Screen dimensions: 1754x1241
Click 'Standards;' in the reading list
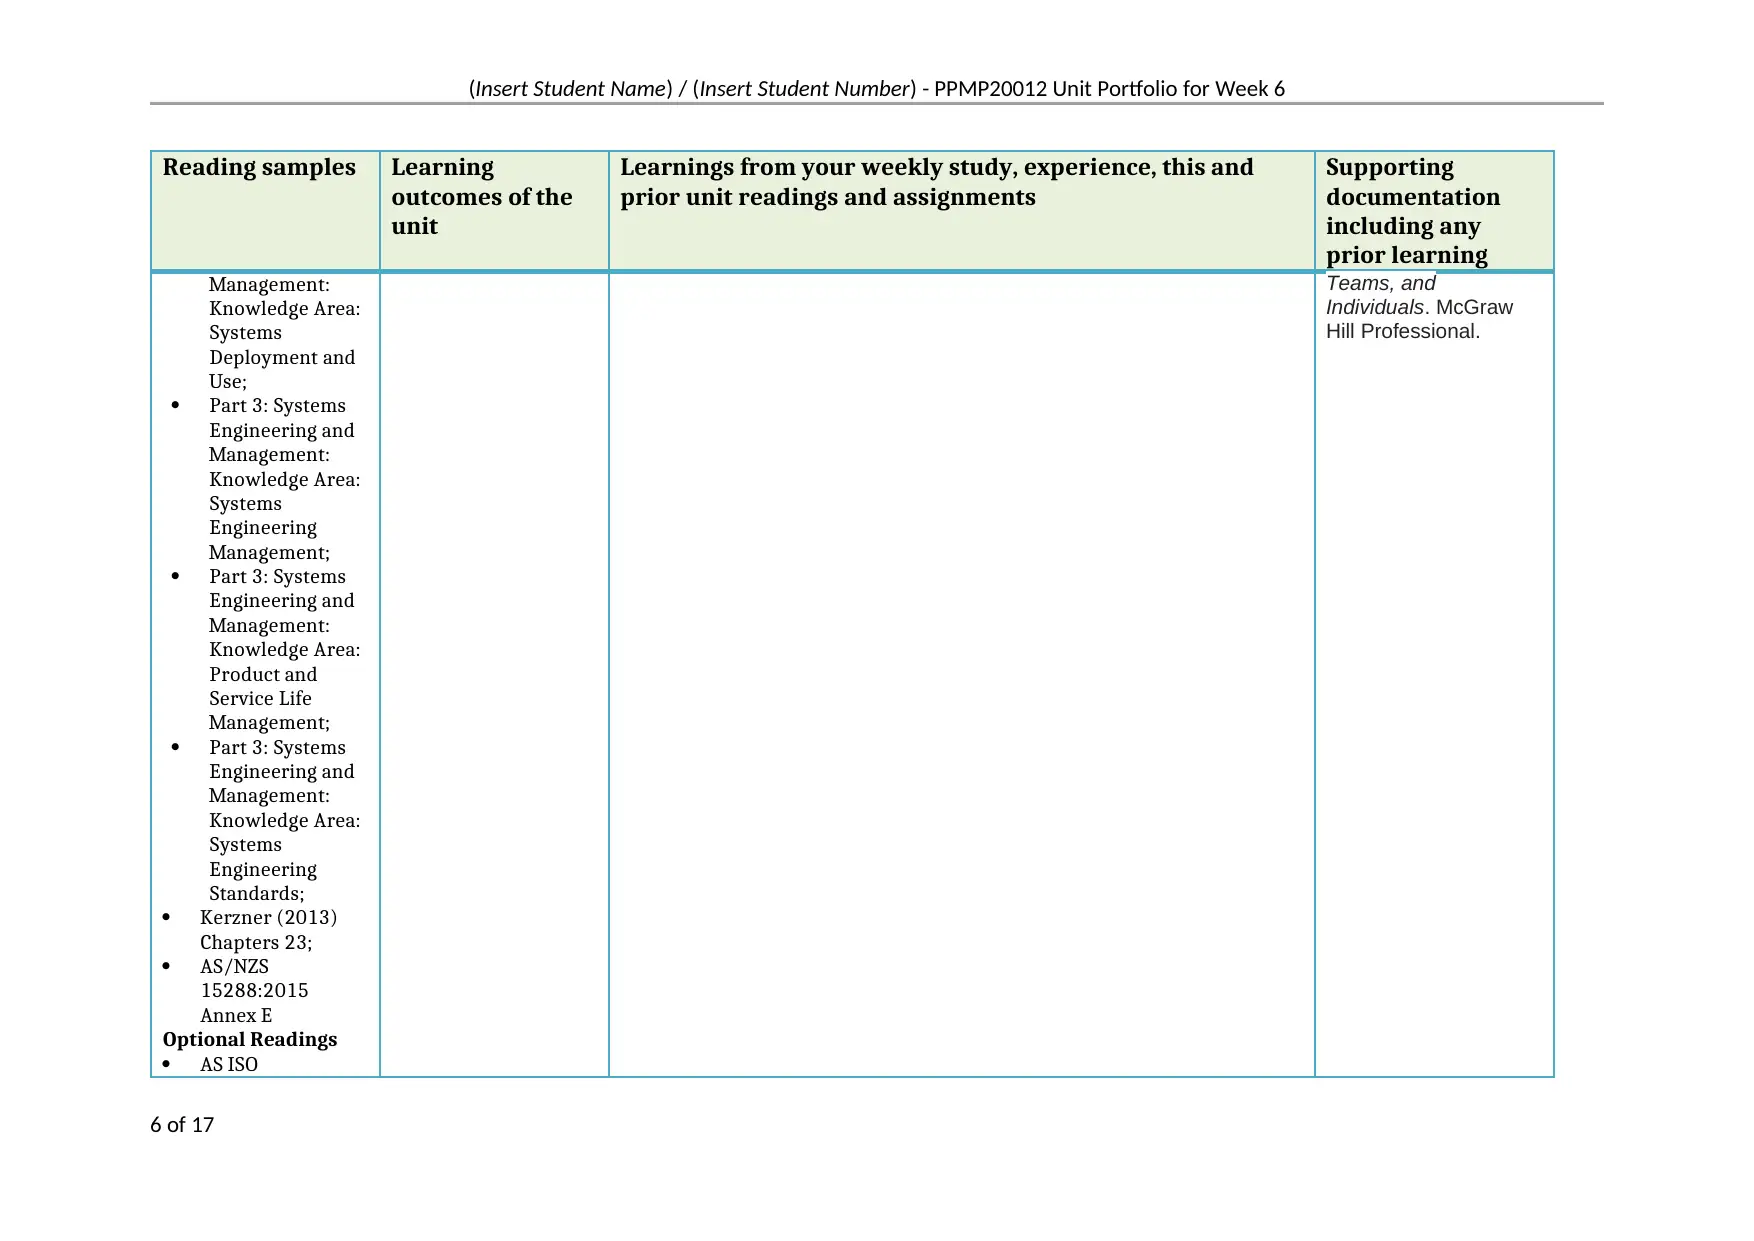click(x=257, y=893)
